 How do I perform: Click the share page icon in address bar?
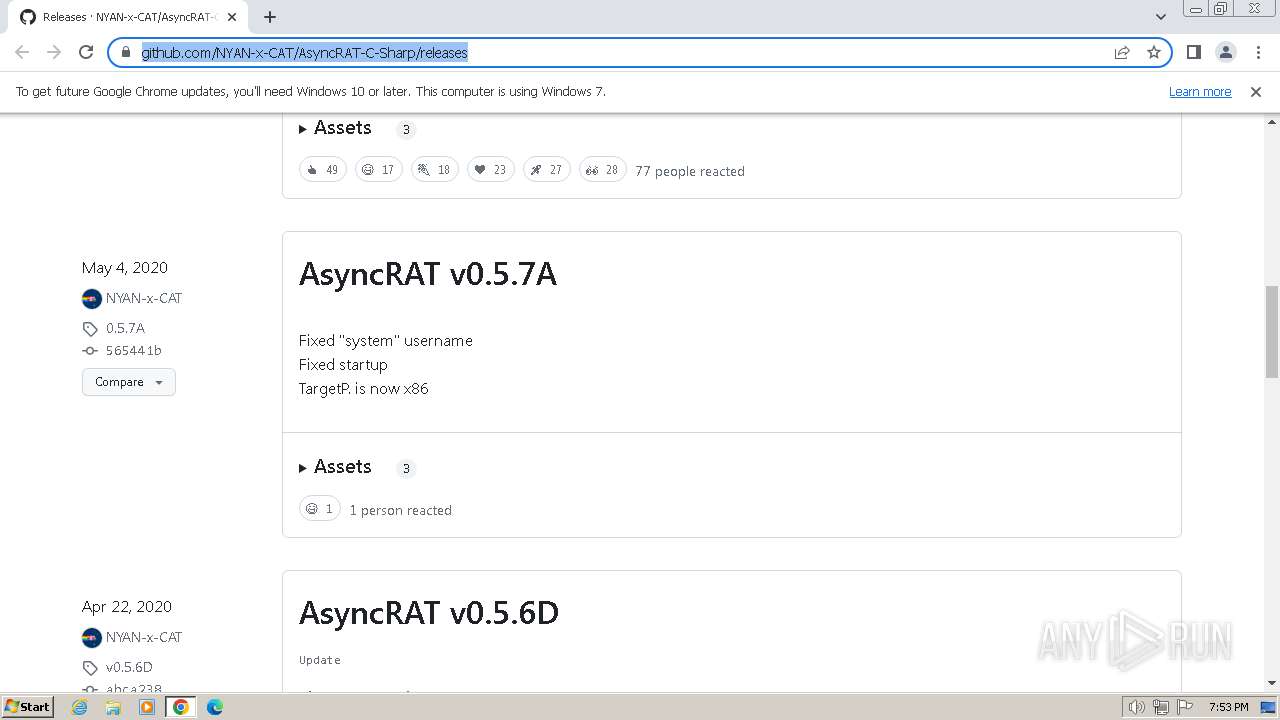click(1122, 52)
